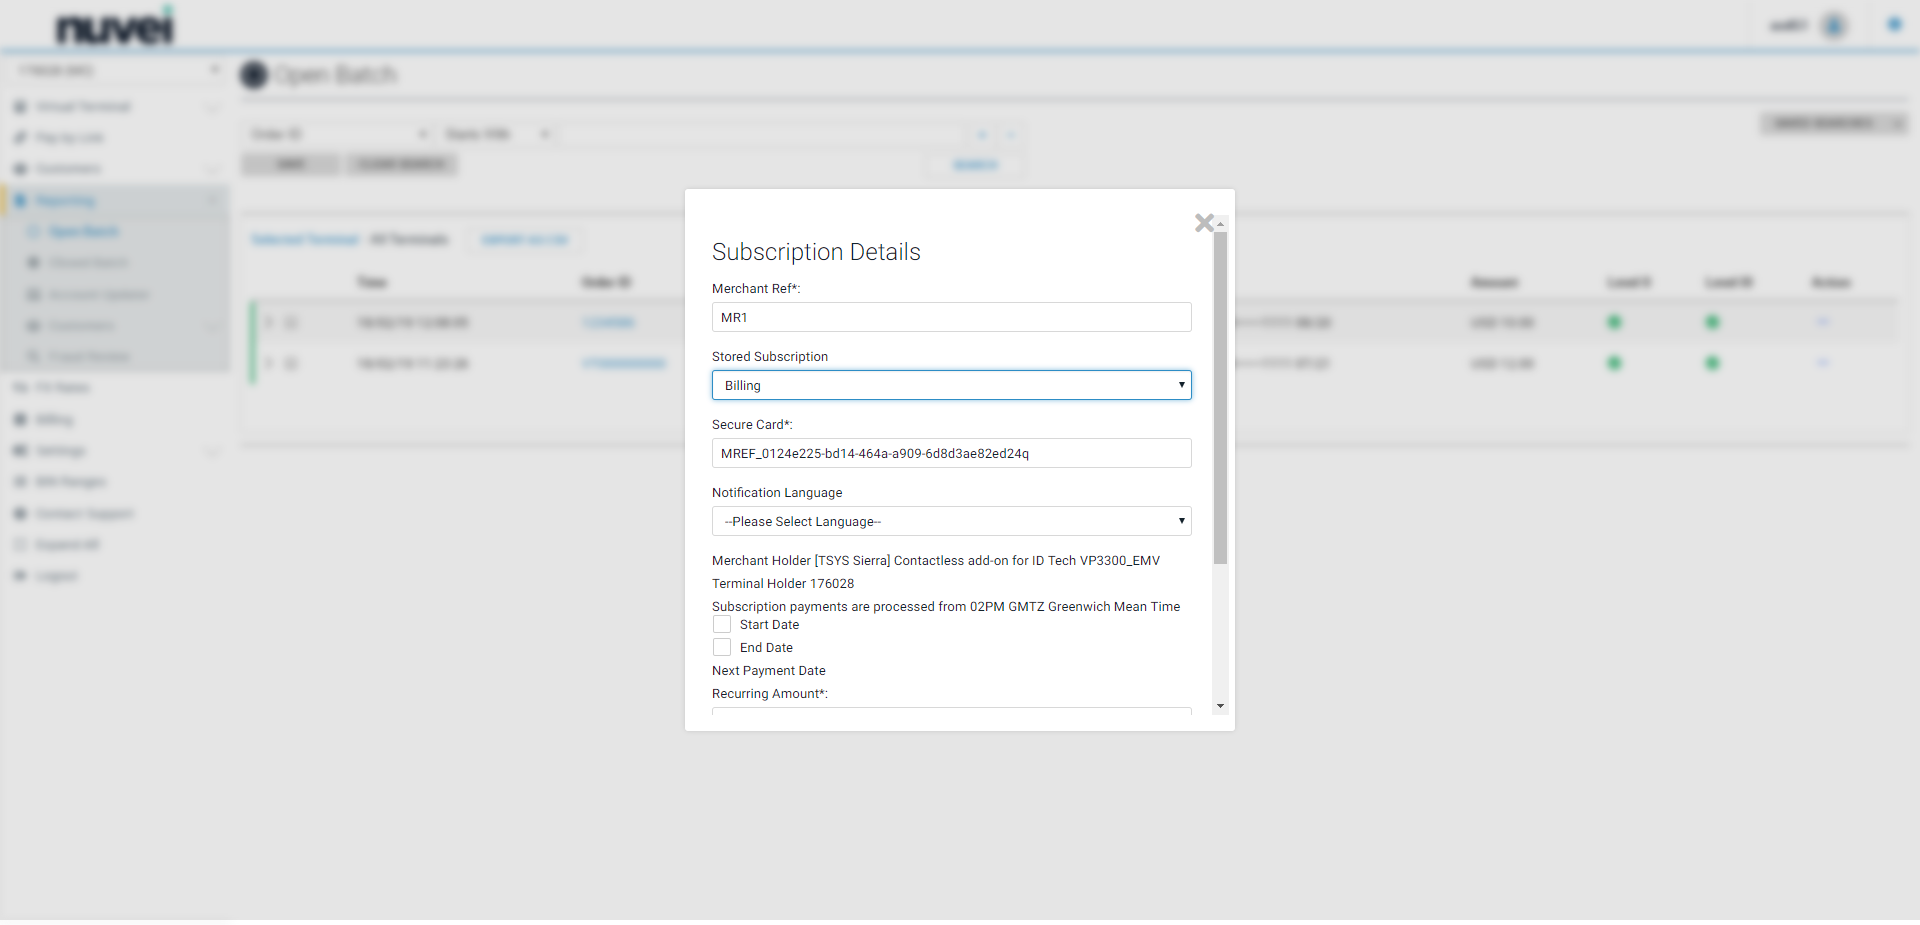This screenshot has width=1920, height=925.
Task: Click the scroll-up arrow in the dialog
Action: [x=1220, y=224]
